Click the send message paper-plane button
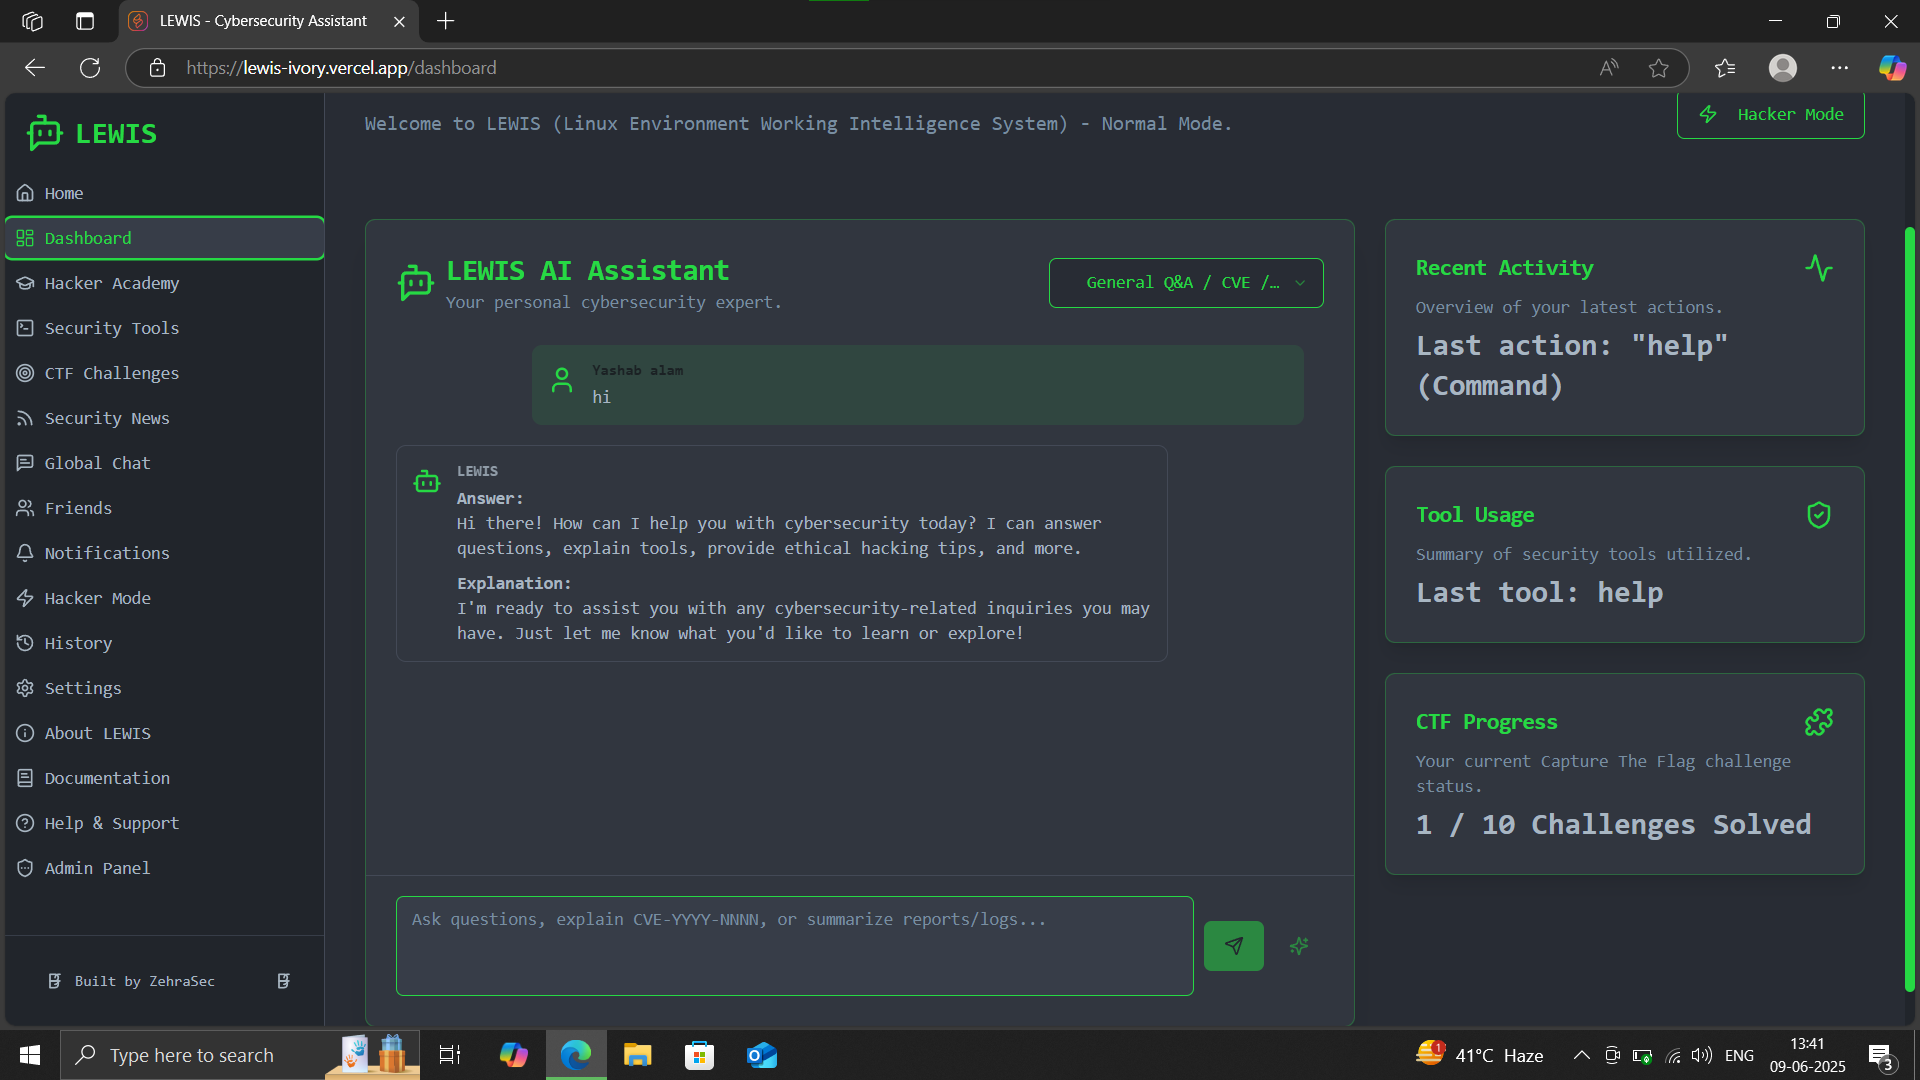This screenshot has height=1080, width=1920. point(1233,946)
